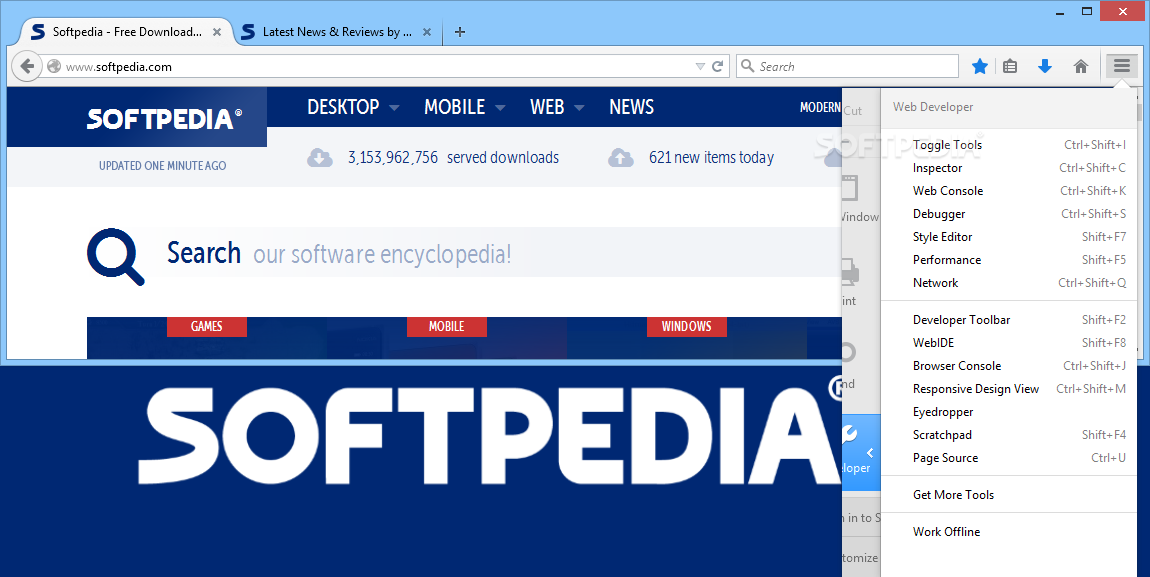Click the WINDOWS category label
The height and width of the screenshot is (577, 1150).
(x=686, y=326)
